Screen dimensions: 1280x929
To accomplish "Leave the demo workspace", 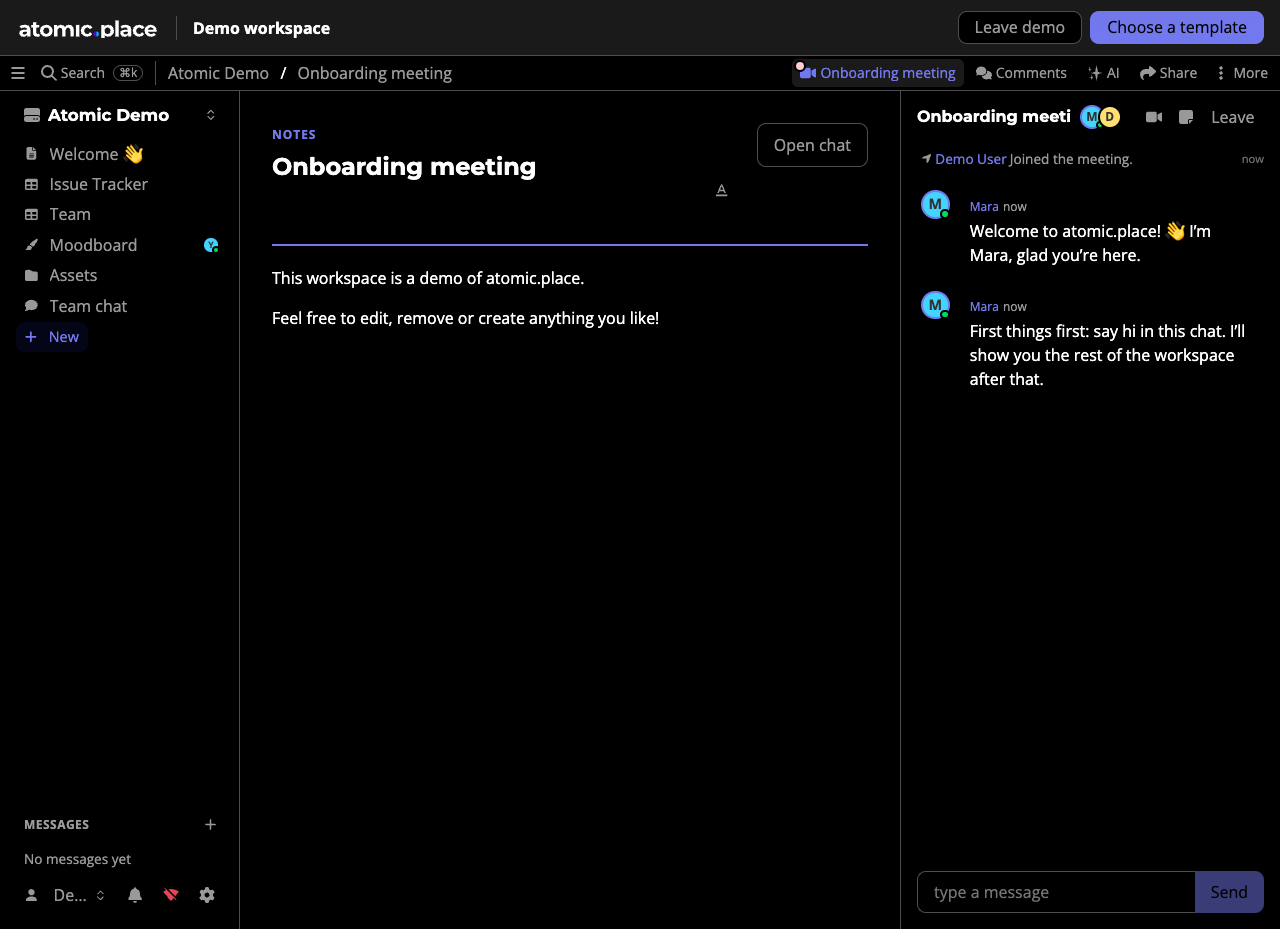I will [1019, 27].
